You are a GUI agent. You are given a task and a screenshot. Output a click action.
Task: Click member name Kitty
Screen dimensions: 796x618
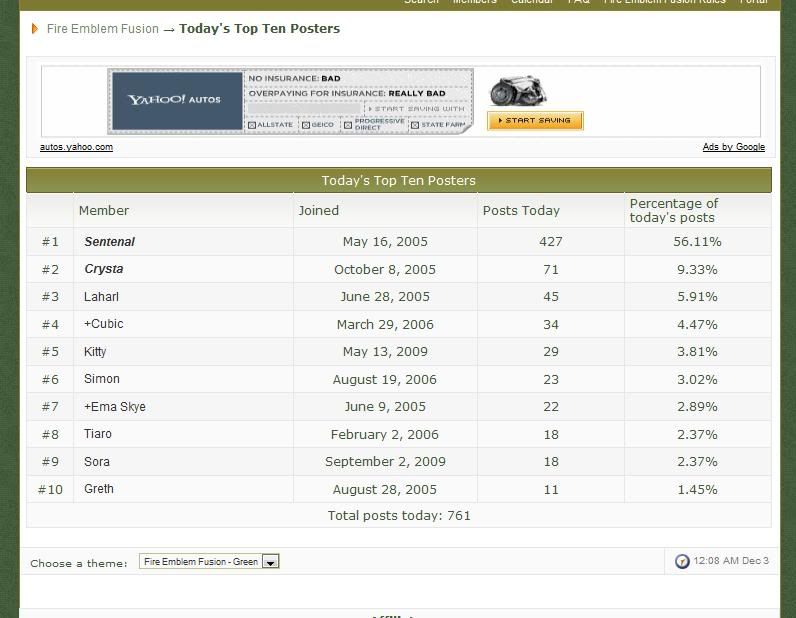coord(95,352)
